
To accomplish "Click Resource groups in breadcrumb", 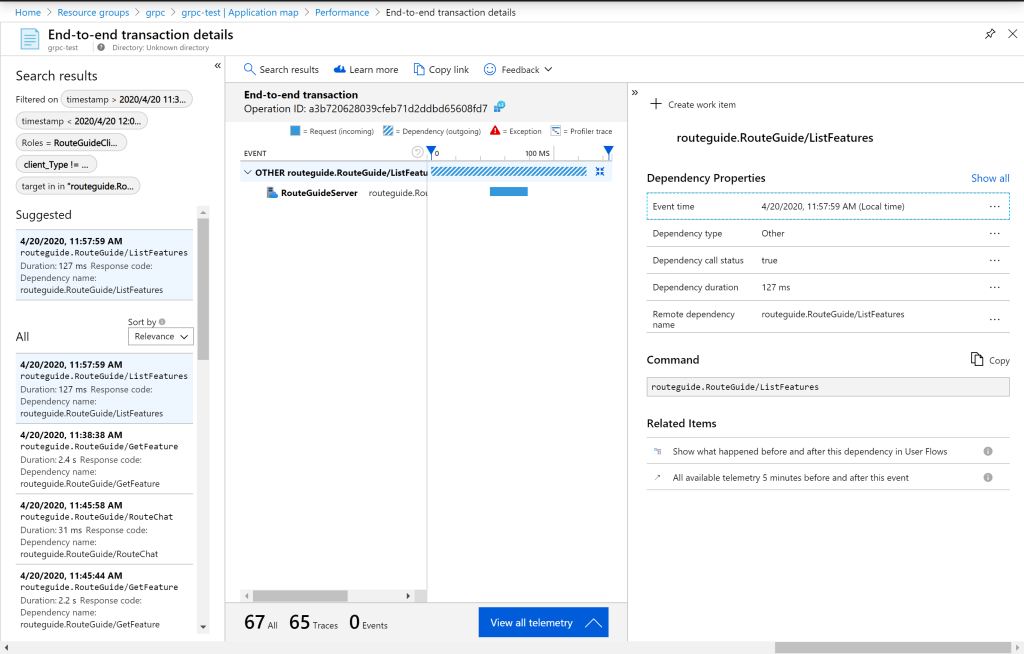I will [93, 12].
